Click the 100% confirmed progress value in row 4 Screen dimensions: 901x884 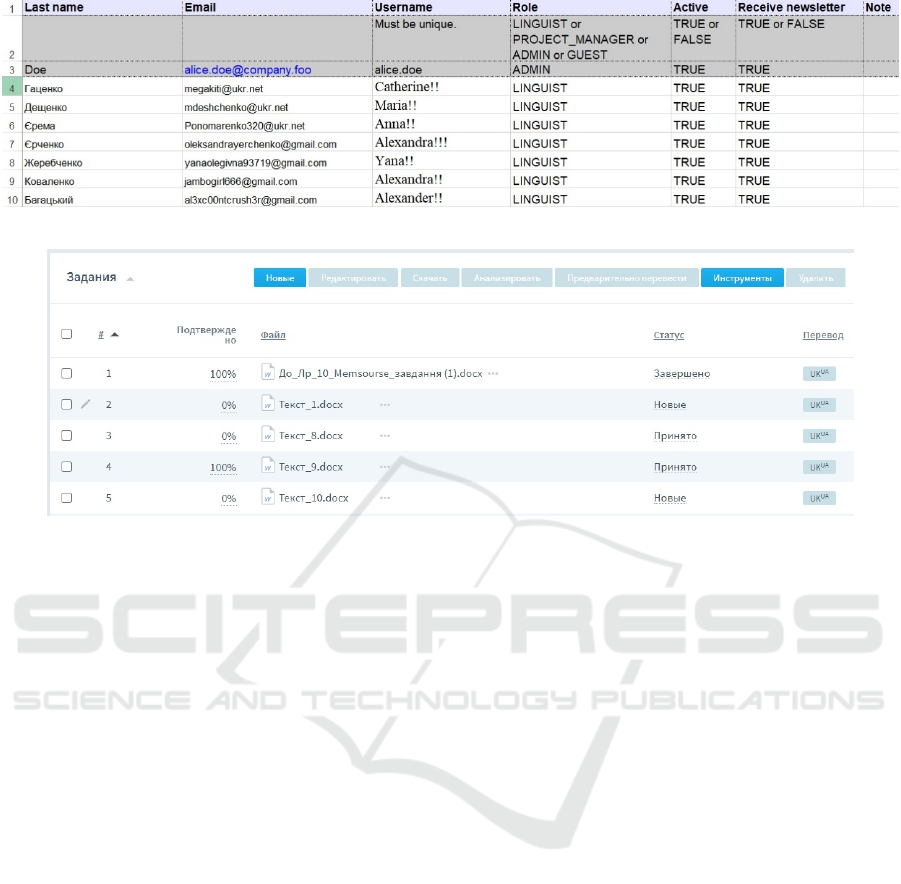[x=222, y=467]
